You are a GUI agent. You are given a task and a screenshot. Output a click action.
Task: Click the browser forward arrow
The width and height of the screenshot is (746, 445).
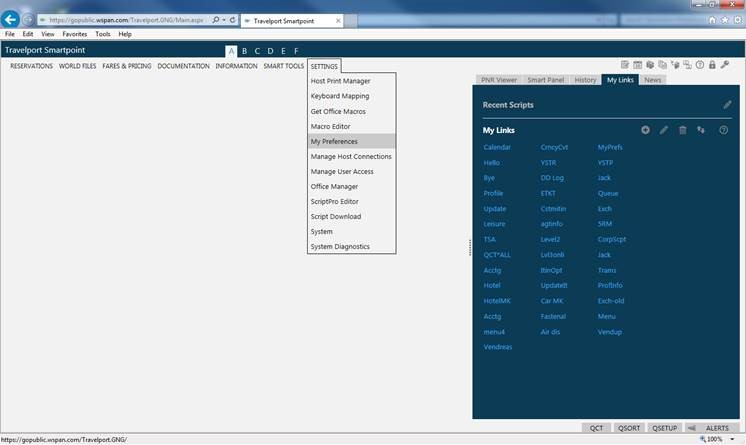tap(28, 20)
